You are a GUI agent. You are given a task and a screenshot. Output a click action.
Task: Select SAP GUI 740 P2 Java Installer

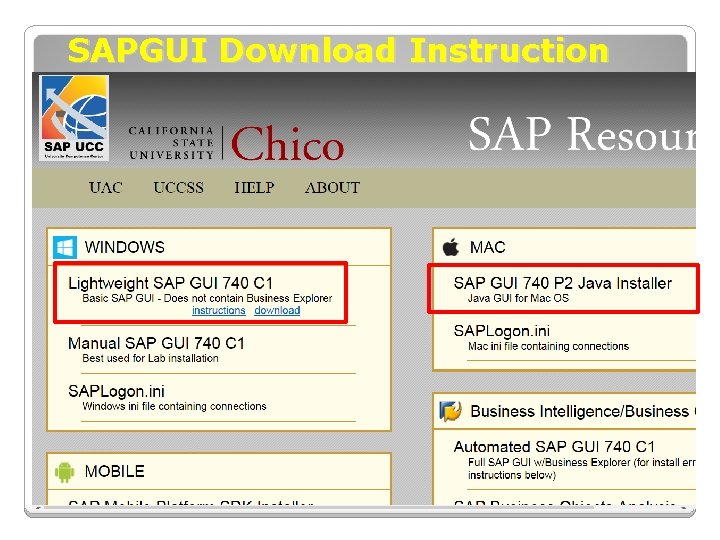pyautogui.click(x=562, y=283)
